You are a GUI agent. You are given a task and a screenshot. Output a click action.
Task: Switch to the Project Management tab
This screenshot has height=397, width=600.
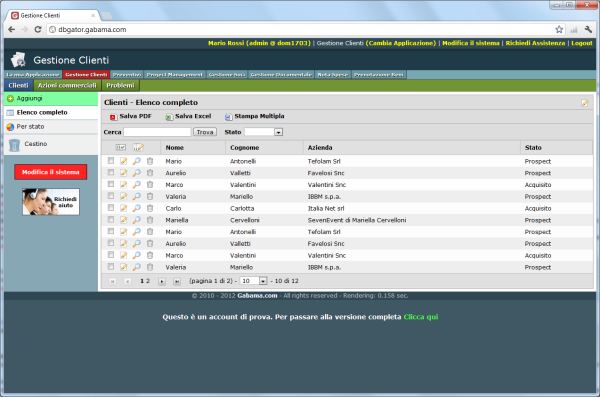pos(174,75)
